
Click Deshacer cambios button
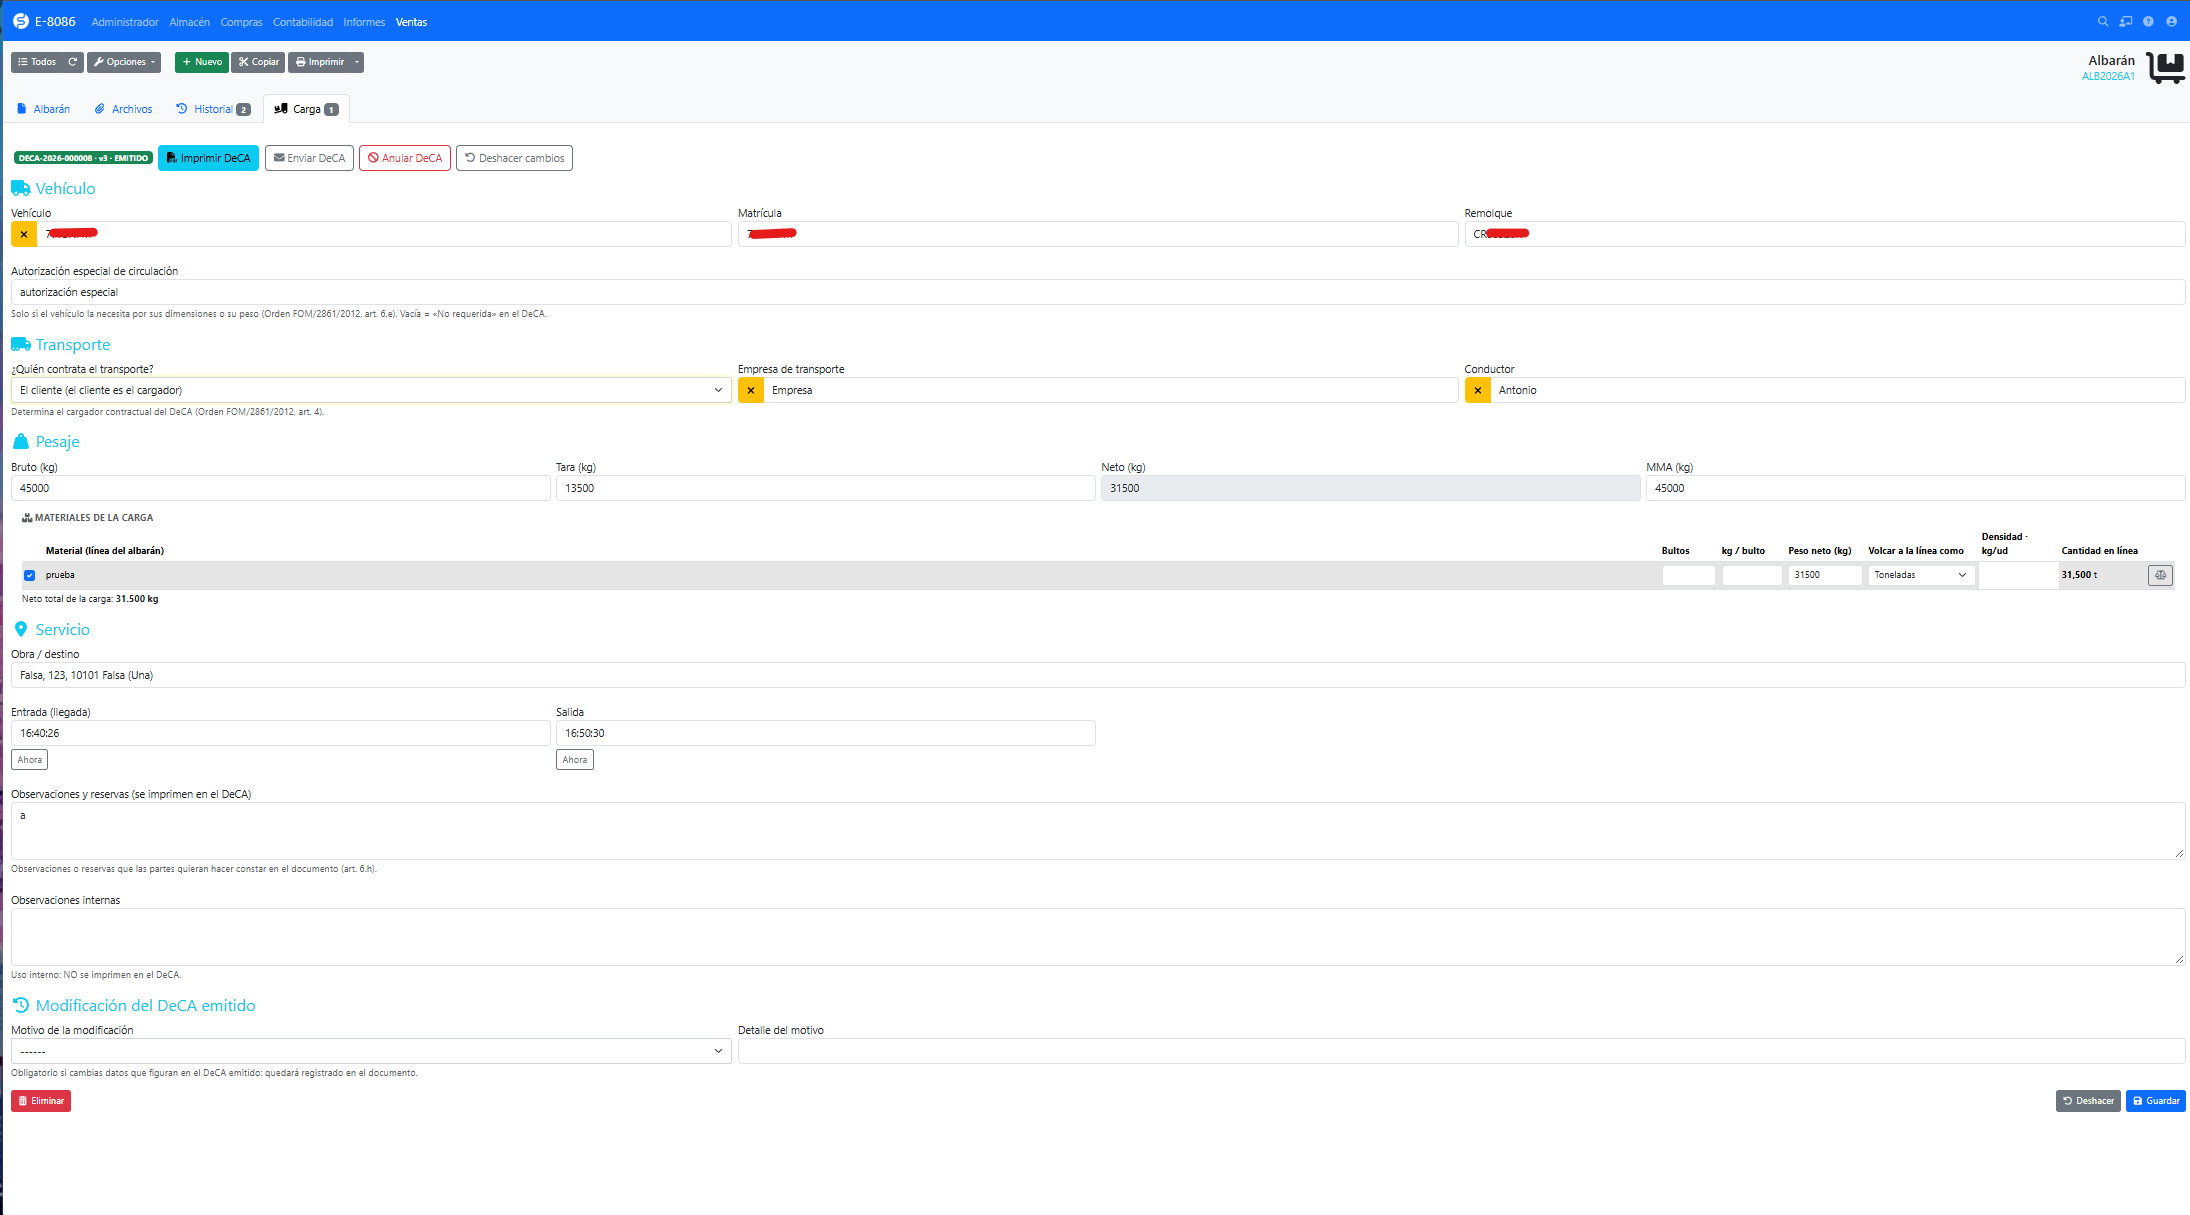514,158
